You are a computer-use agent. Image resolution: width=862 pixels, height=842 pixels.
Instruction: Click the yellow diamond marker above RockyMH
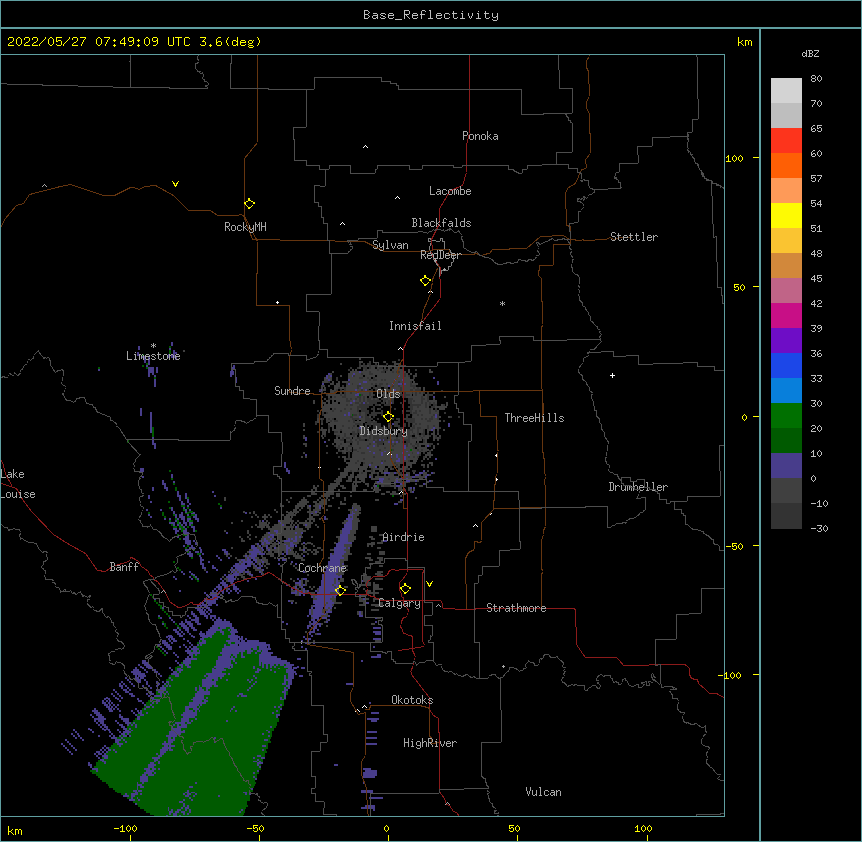249,204
